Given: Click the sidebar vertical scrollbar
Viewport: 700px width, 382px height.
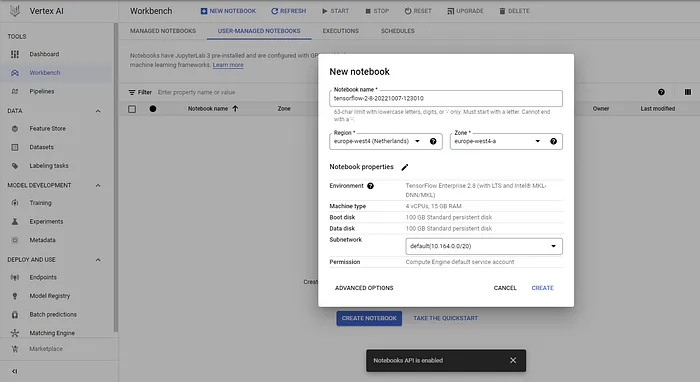Looking at the screenshot, I should (x=116, y=179).
